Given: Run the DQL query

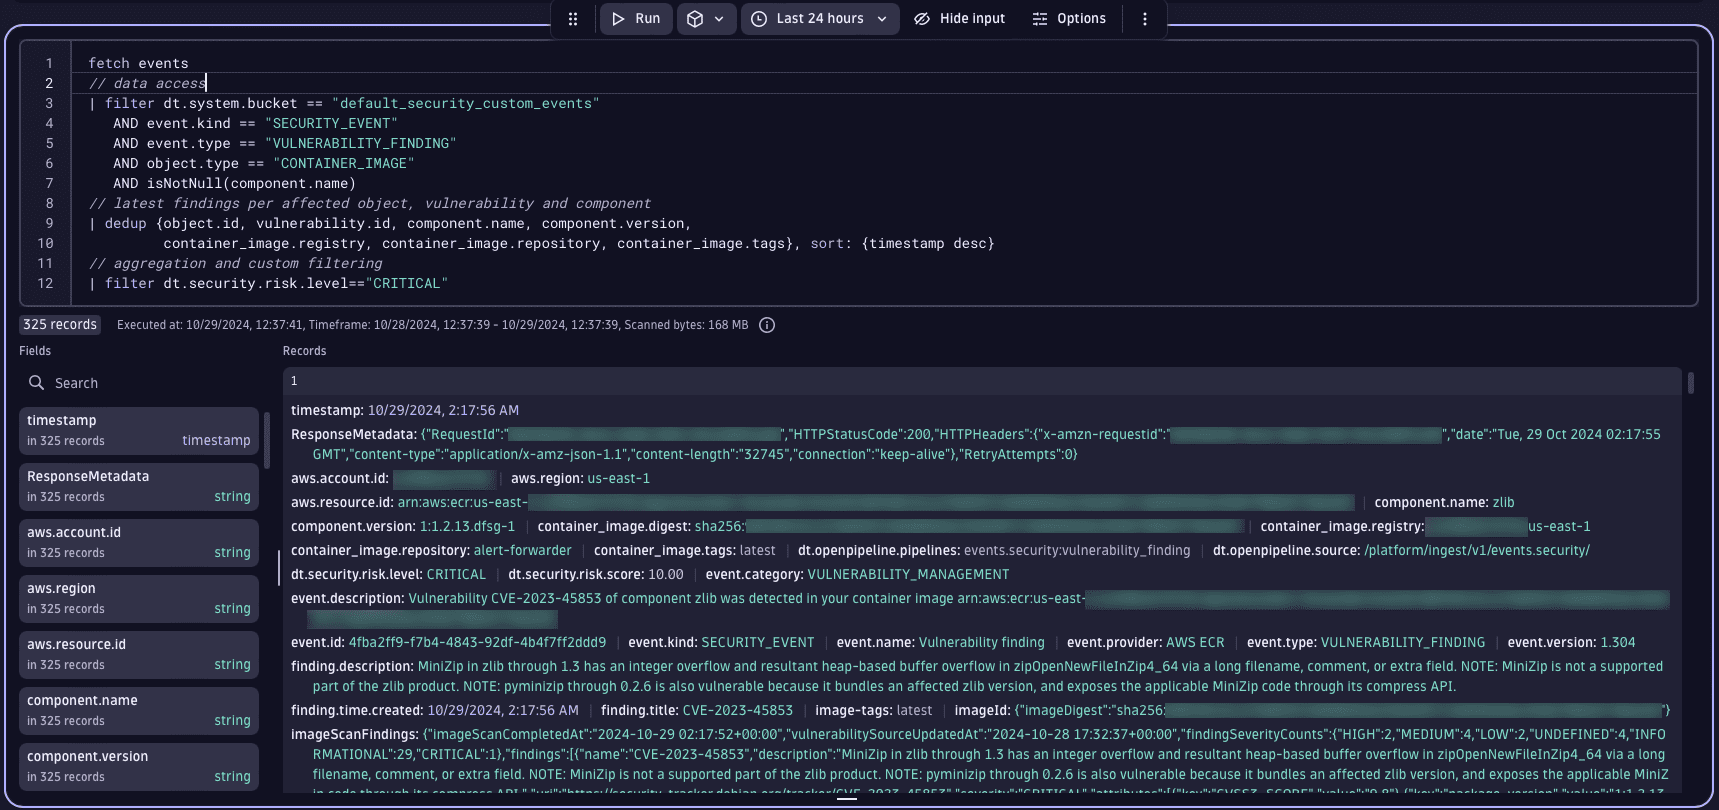Looking at the screenshot, I should click(636, 19).
